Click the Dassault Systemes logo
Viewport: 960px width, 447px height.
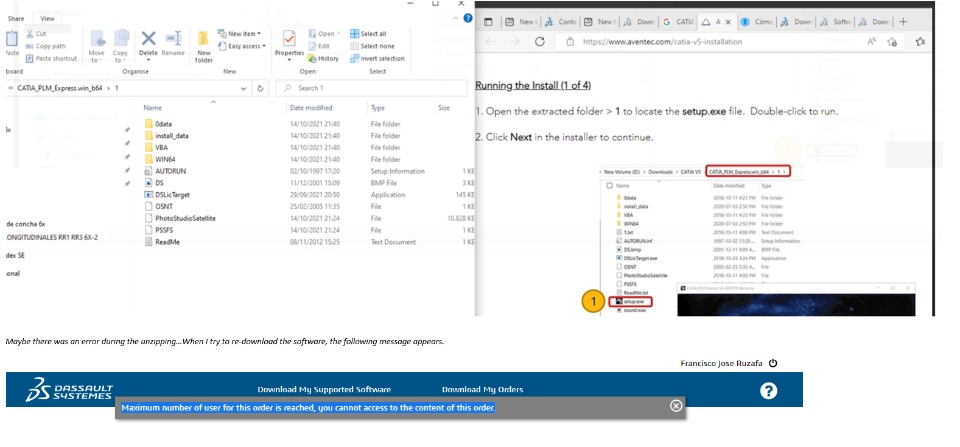(x=69, y=390)
